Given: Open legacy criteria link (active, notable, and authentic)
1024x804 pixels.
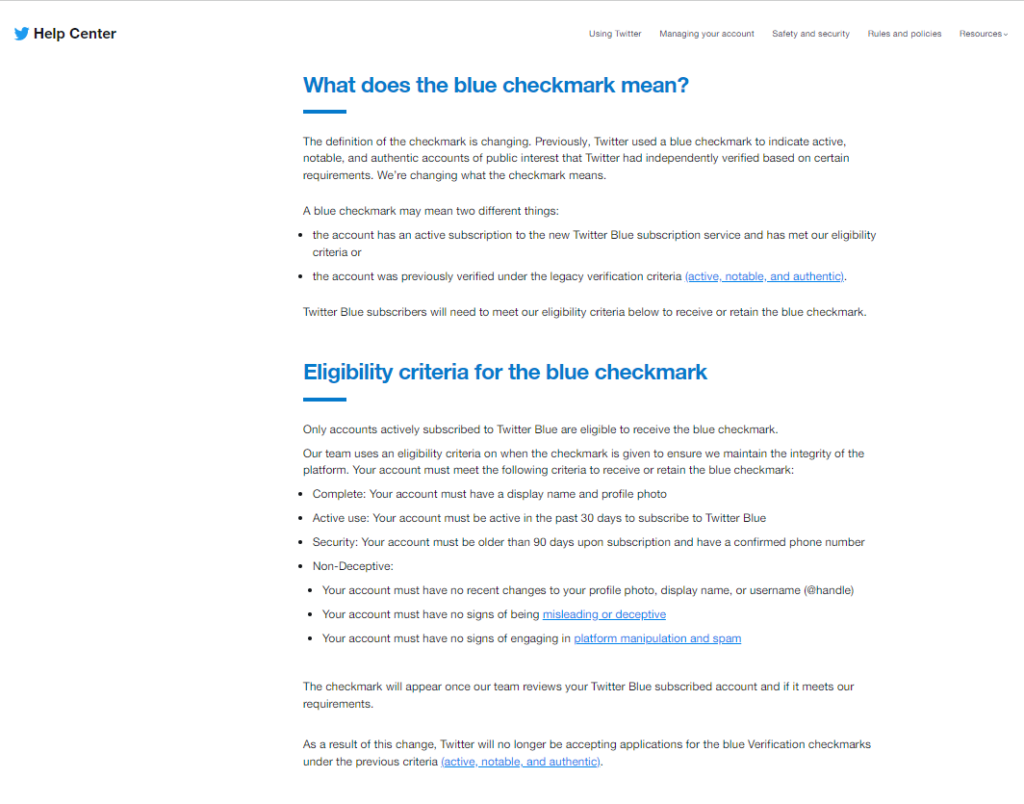Looking at the screenshot, I should pos(764,276).
